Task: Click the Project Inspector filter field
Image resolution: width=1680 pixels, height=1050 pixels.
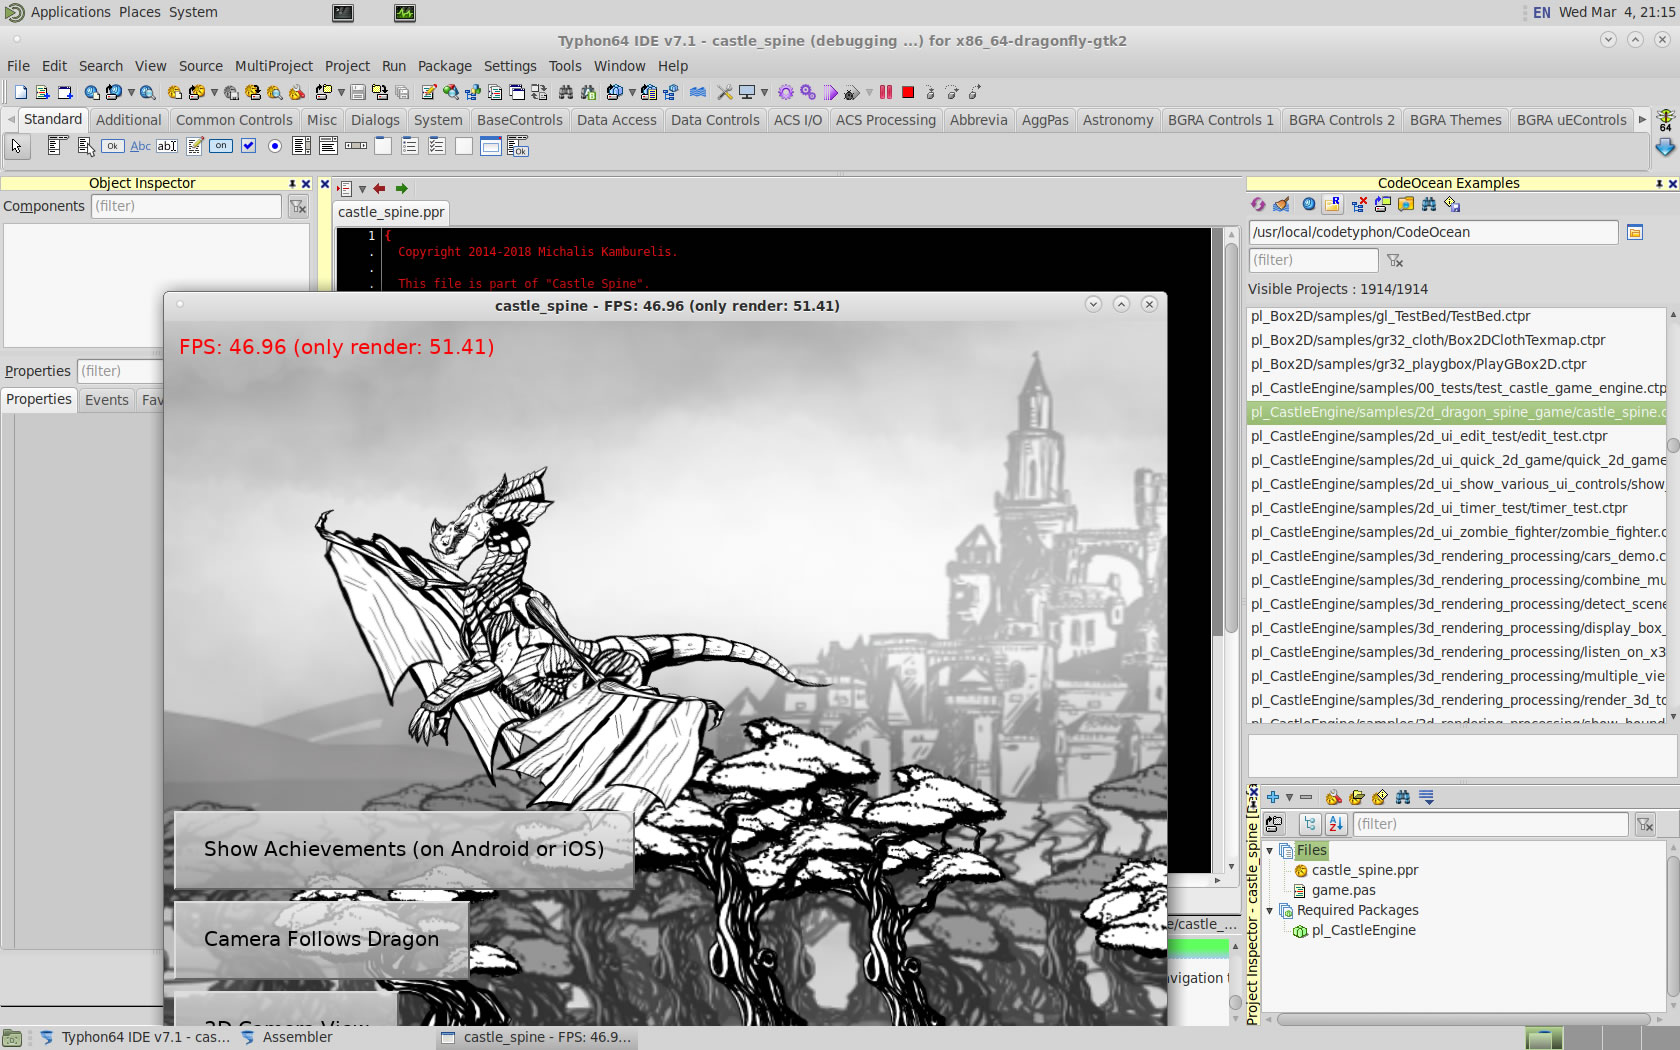Action: pyautogui.click(x=1490, y=824)
